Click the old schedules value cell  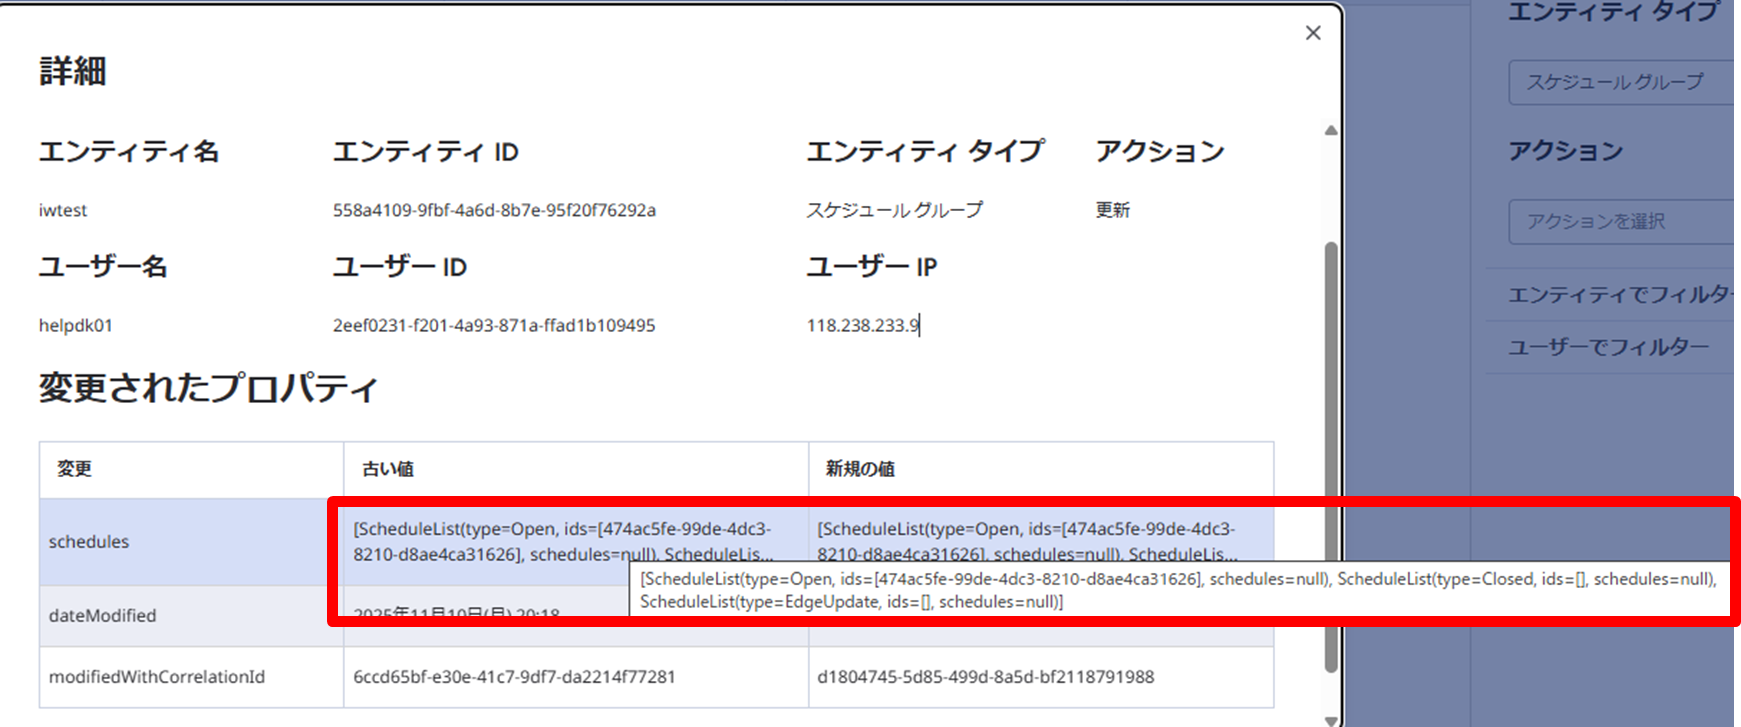(562, 540)
